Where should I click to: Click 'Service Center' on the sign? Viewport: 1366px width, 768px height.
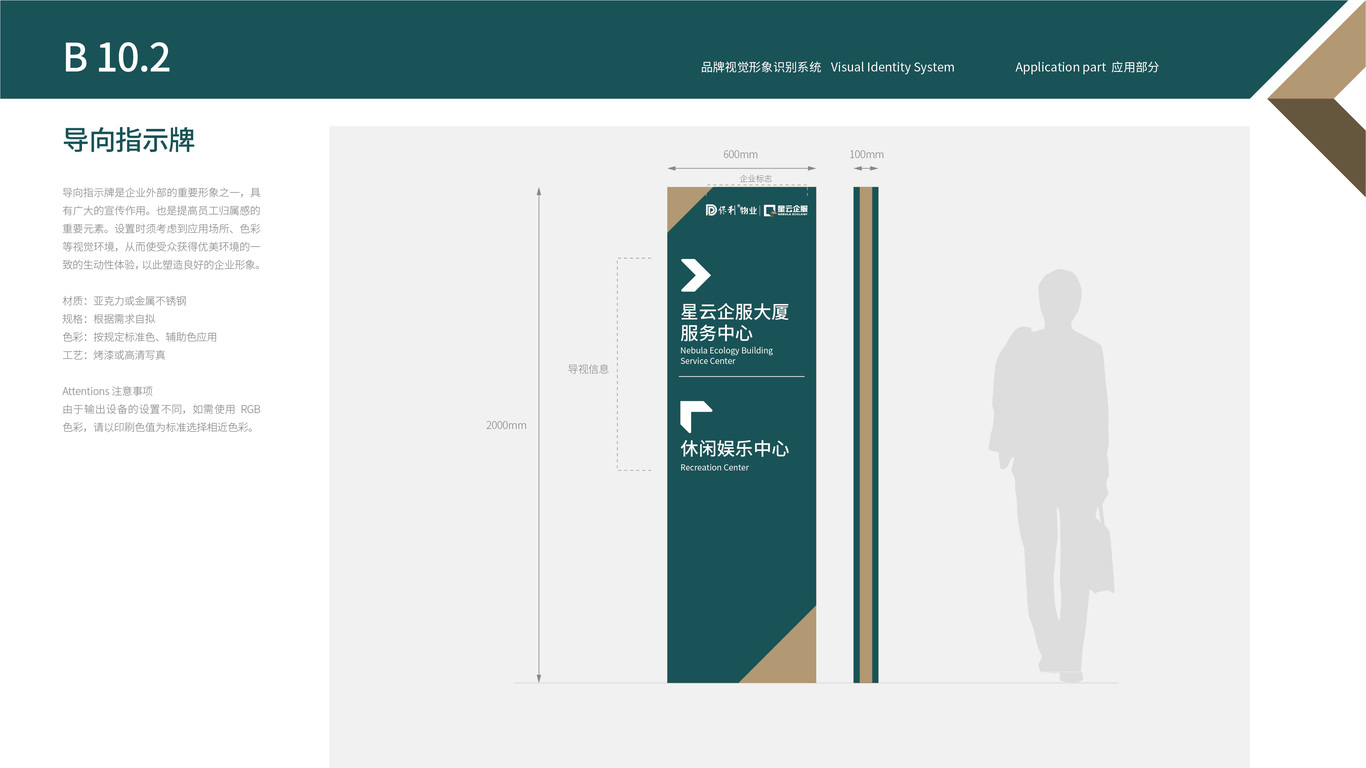pyautogui.click(x=708, y=361)
